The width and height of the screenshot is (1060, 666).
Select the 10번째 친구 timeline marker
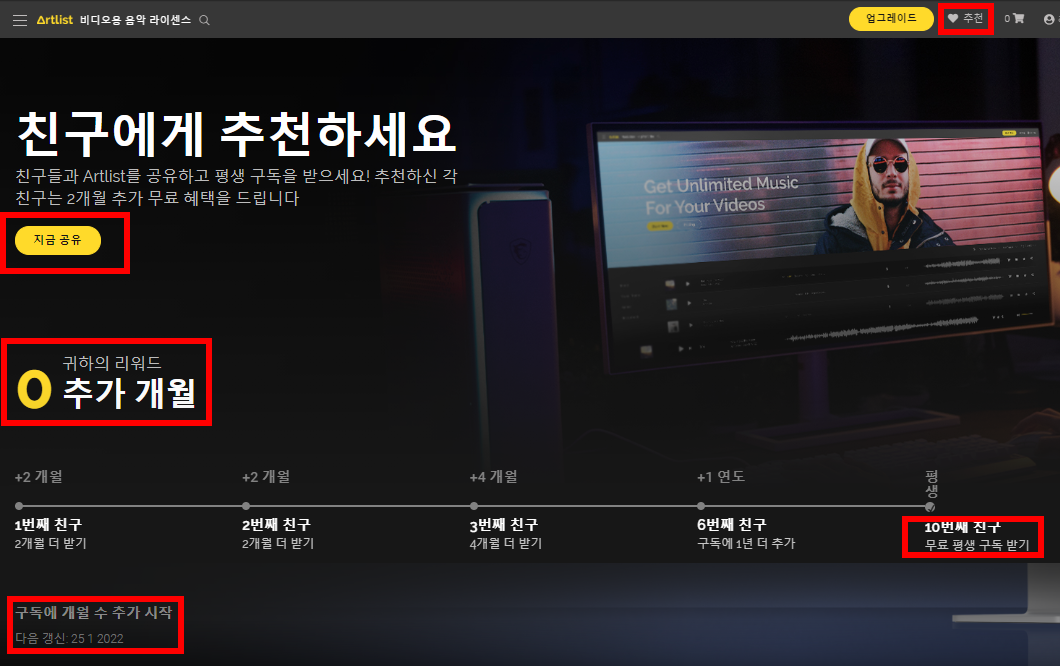pos(930,506)
